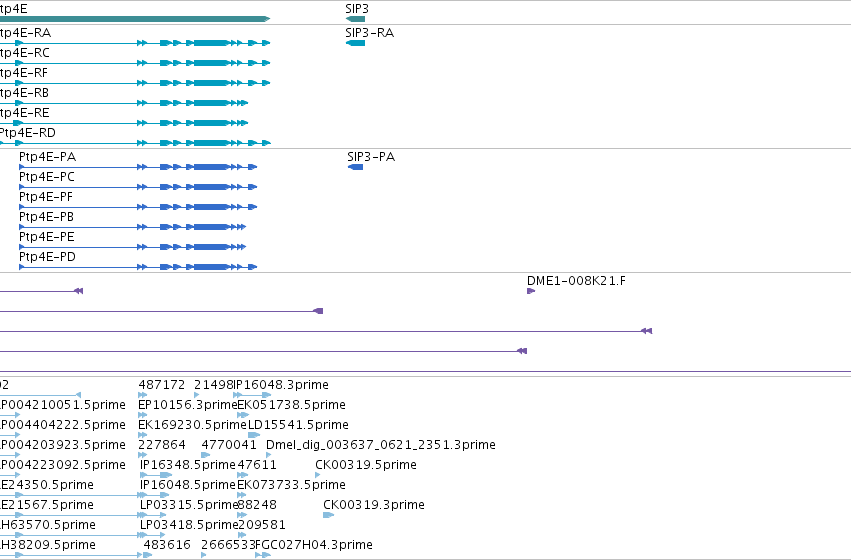Select the P004223092.5prime EST label
Image resolution: width=851 pixels, height=560 pixels.
62,465
